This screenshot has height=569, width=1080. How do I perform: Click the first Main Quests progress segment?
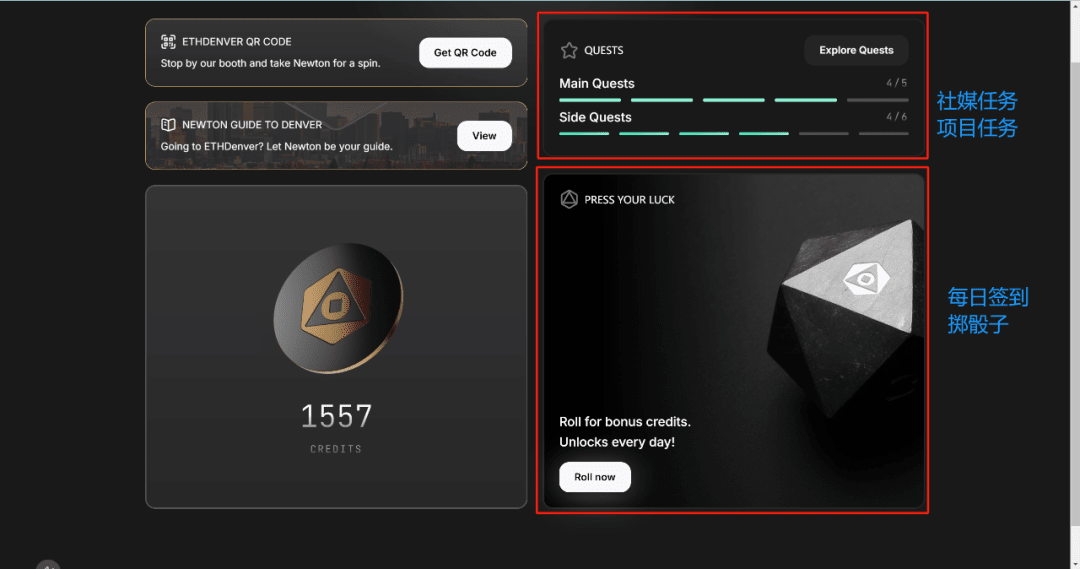[x=590, y=100]
